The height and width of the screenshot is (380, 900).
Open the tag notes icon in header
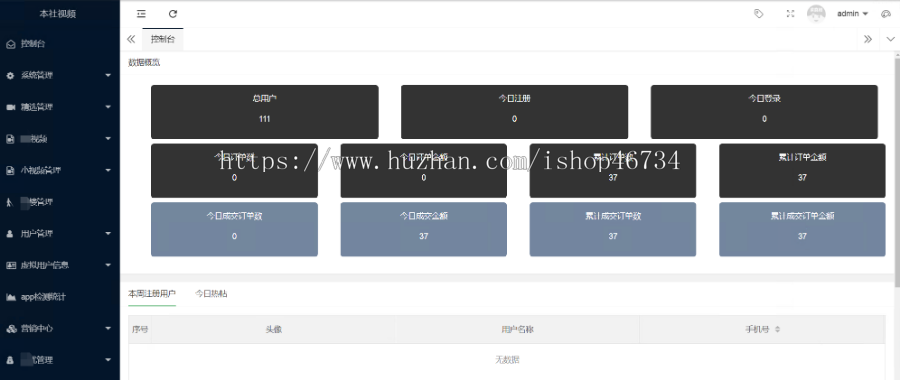(x=759, y=14)
